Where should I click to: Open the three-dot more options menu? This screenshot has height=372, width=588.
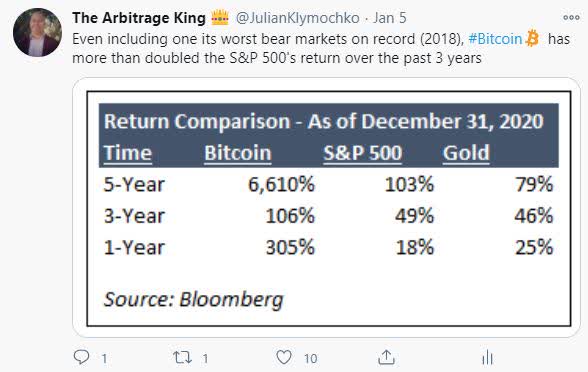[571, 18]
